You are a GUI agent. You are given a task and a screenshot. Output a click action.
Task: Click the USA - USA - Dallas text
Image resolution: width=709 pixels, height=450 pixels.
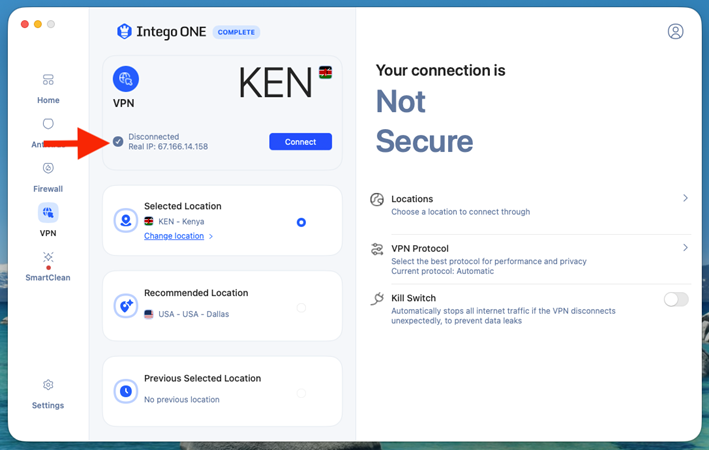click(x=194, y=314)
